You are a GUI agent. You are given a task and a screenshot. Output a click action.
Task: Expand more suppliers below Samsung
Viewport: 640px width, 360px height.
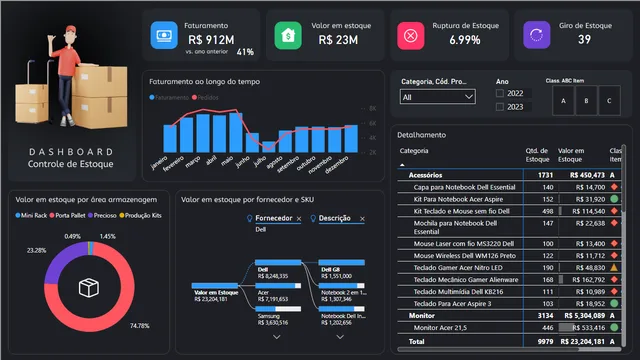(x=277, y=337)
